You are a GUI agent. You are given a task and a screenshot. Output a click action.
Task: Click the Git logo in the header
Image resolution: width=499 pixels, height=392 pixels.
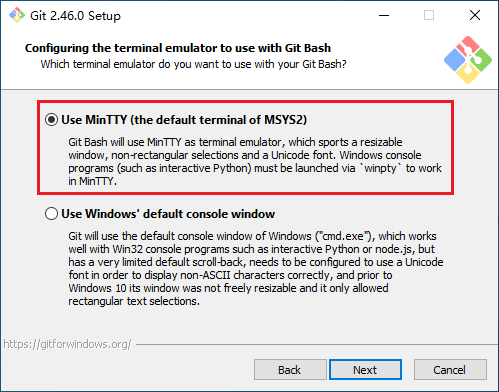pyautogui.click(x=468, y=60)
